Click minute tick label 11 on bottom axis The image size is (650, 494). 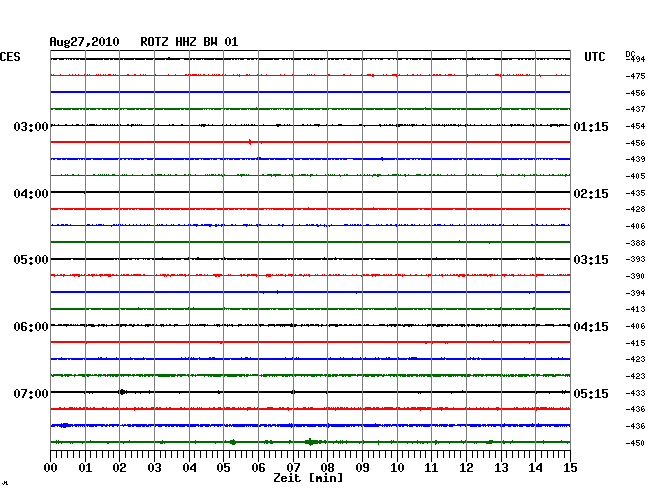click(431, 468)
